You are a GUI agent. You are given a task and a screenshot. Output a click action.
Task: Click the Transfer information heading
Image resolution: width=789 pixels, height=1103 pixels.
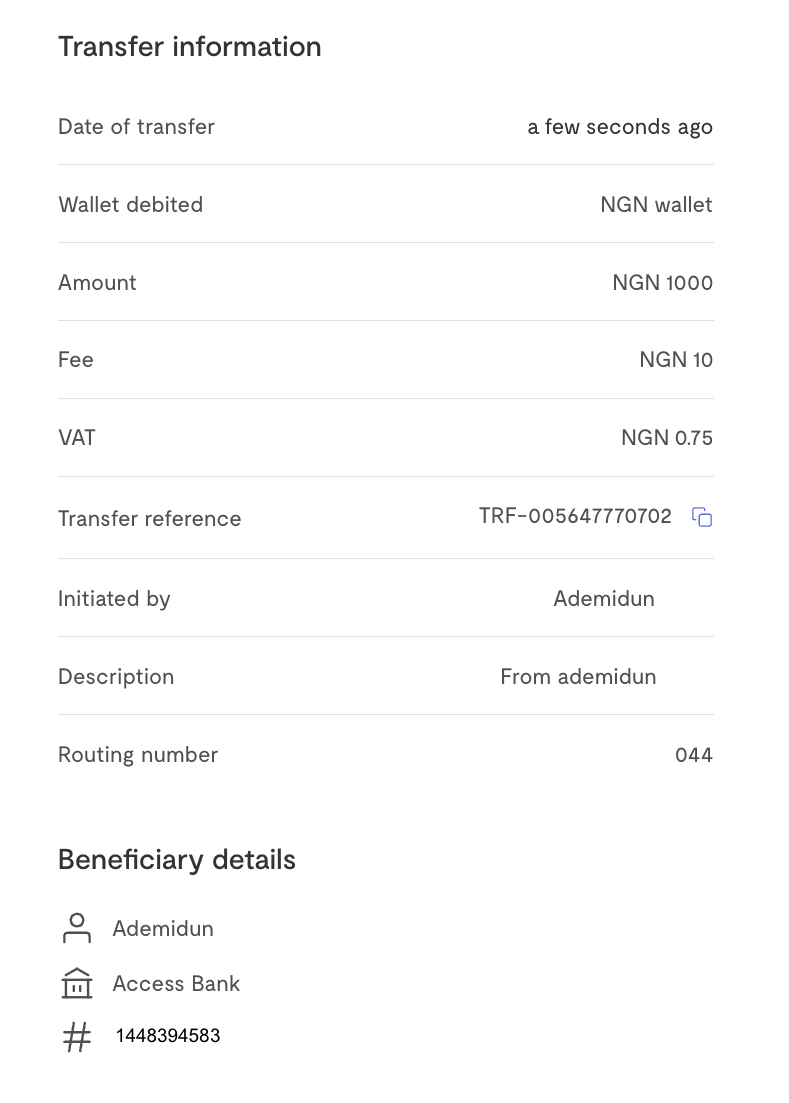click(190, 47)
